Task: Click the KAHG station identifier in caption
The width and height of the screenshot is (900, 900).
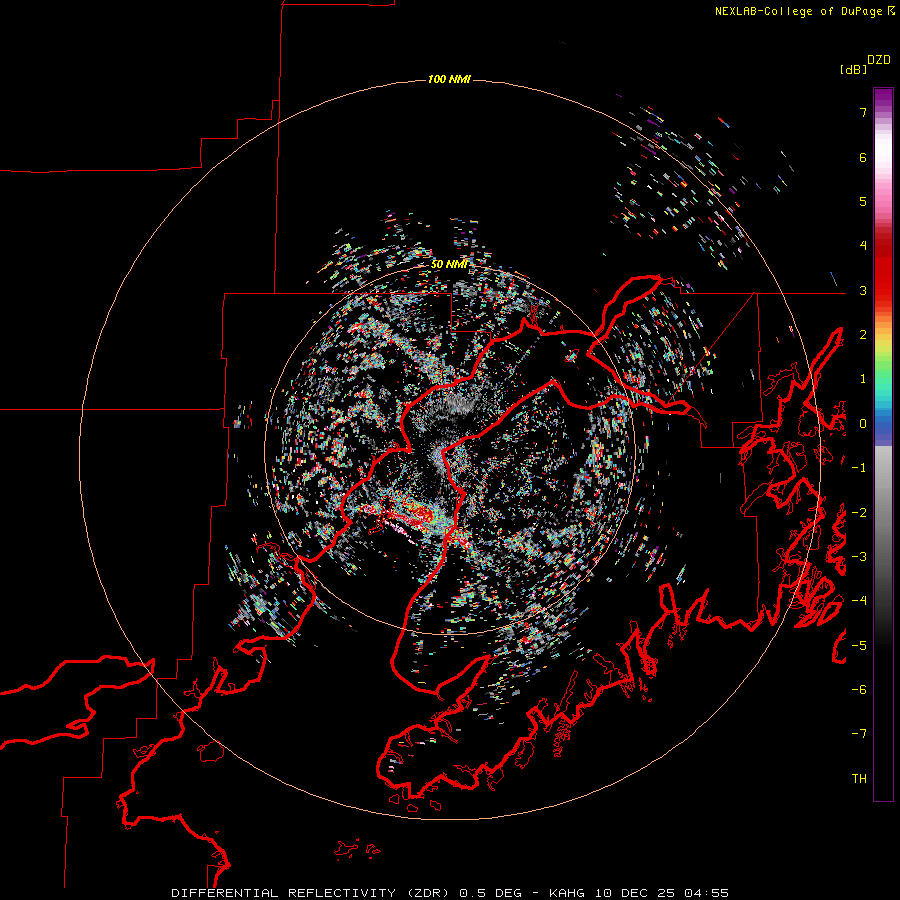Action: (567, 893)
